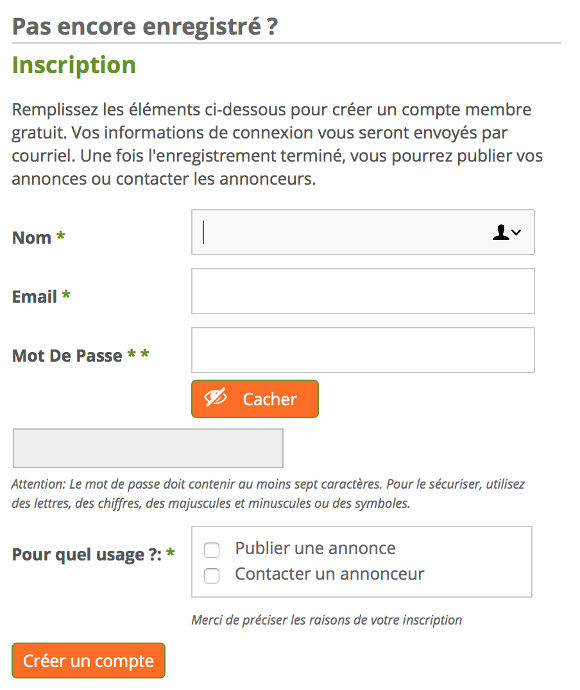The image size is (580, 690).
Task: Click the Contacter un annonceur label text
Action: click(330, 574)
